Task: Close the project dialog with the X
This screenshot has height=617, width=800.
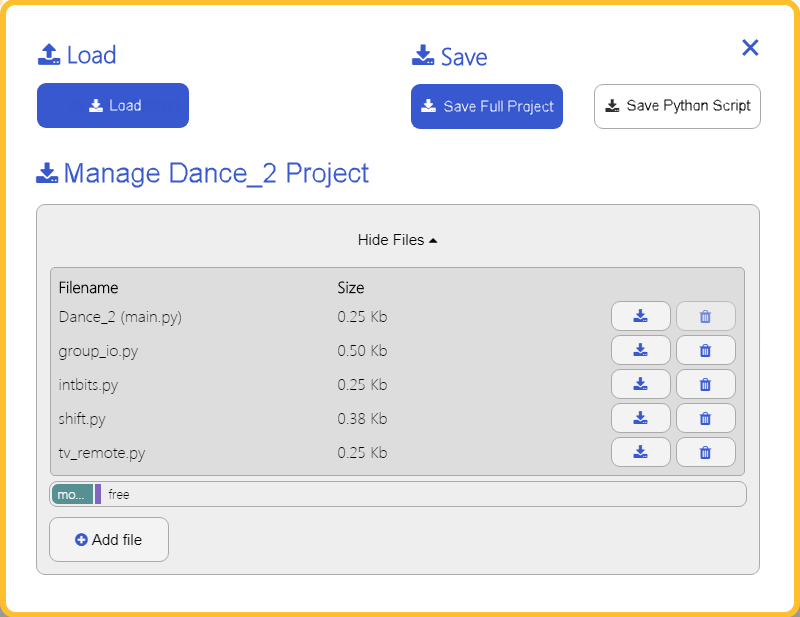Action: (x=750, y=47)
